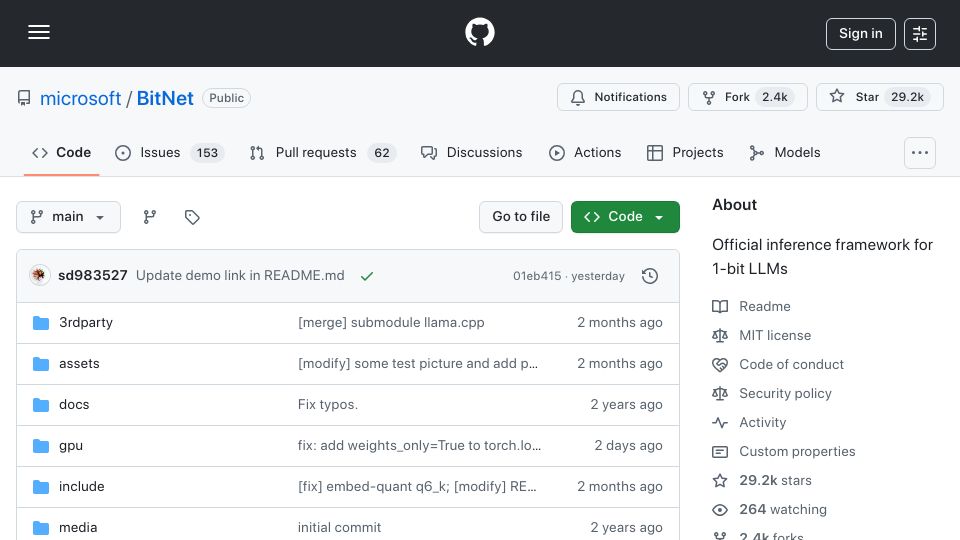This screenshot has height=540, width=960.
Task: Open the Pull requests tab
Action: coord(323,152)
